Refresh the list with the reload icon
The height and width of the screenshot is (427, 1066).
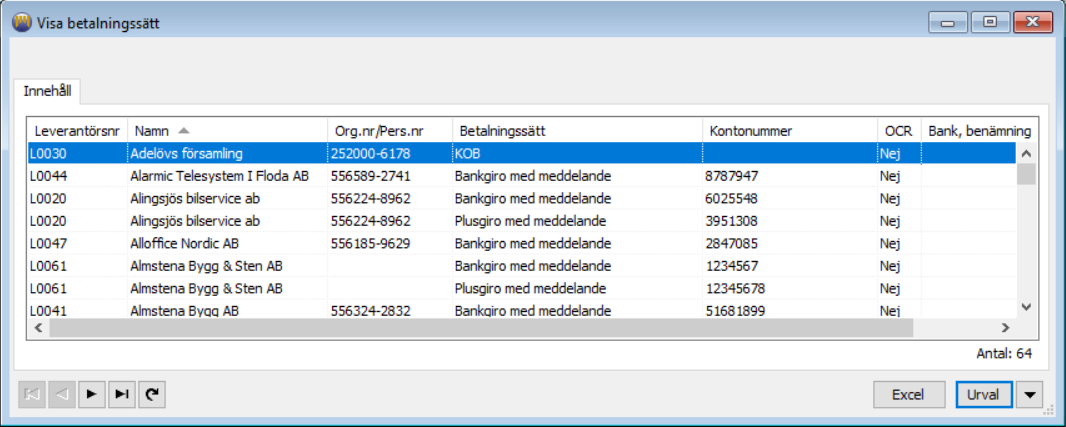[152, 394]
